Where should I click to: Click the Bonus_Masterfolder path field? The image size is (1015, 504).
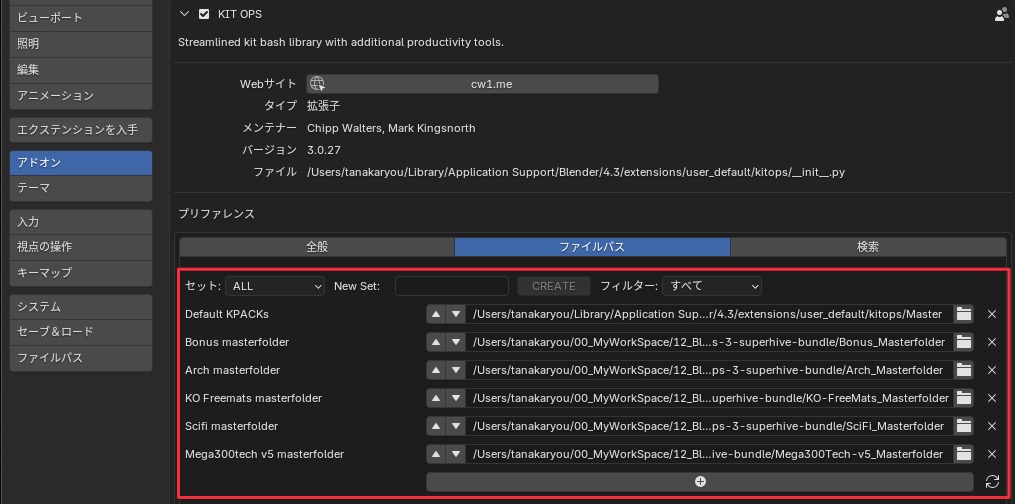[709, 342]
